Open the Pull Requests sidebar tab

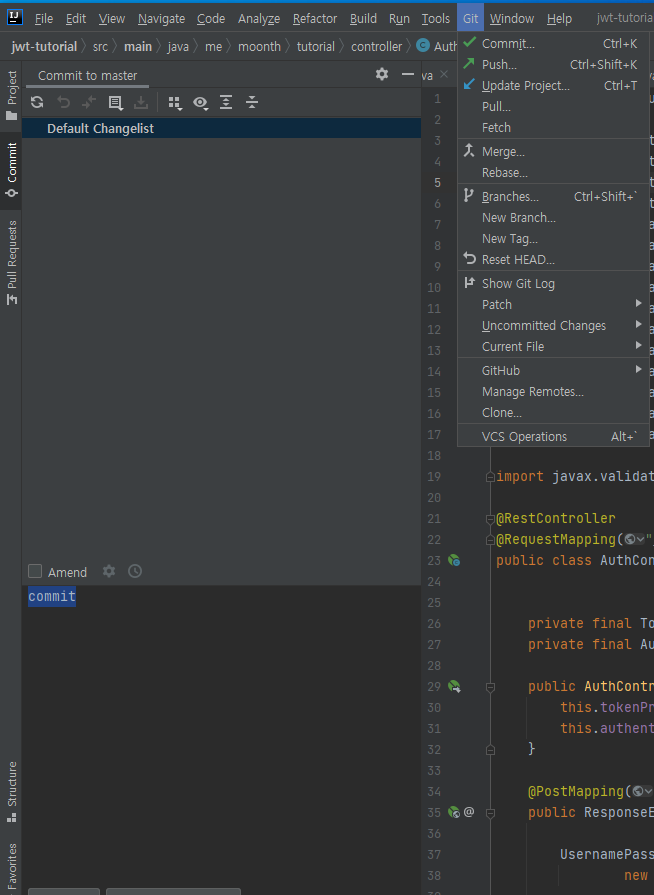(11, 263)
